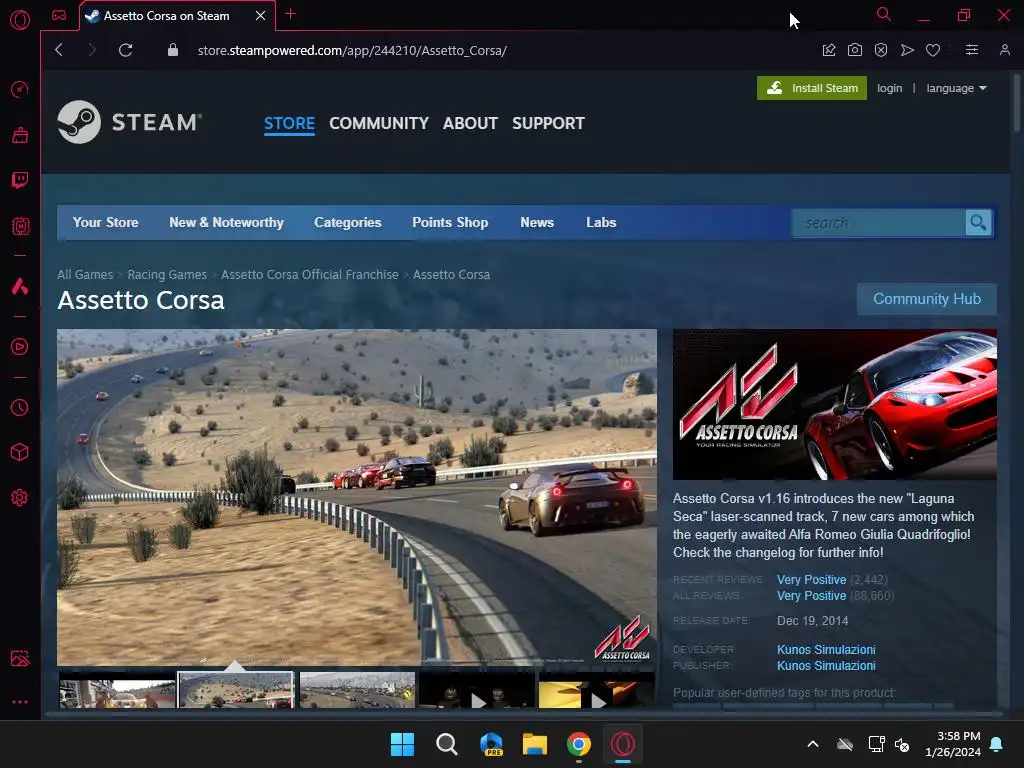The image size is (1024, 768).
Task: Reload the Steam page
Action: (x=125, y=50)
